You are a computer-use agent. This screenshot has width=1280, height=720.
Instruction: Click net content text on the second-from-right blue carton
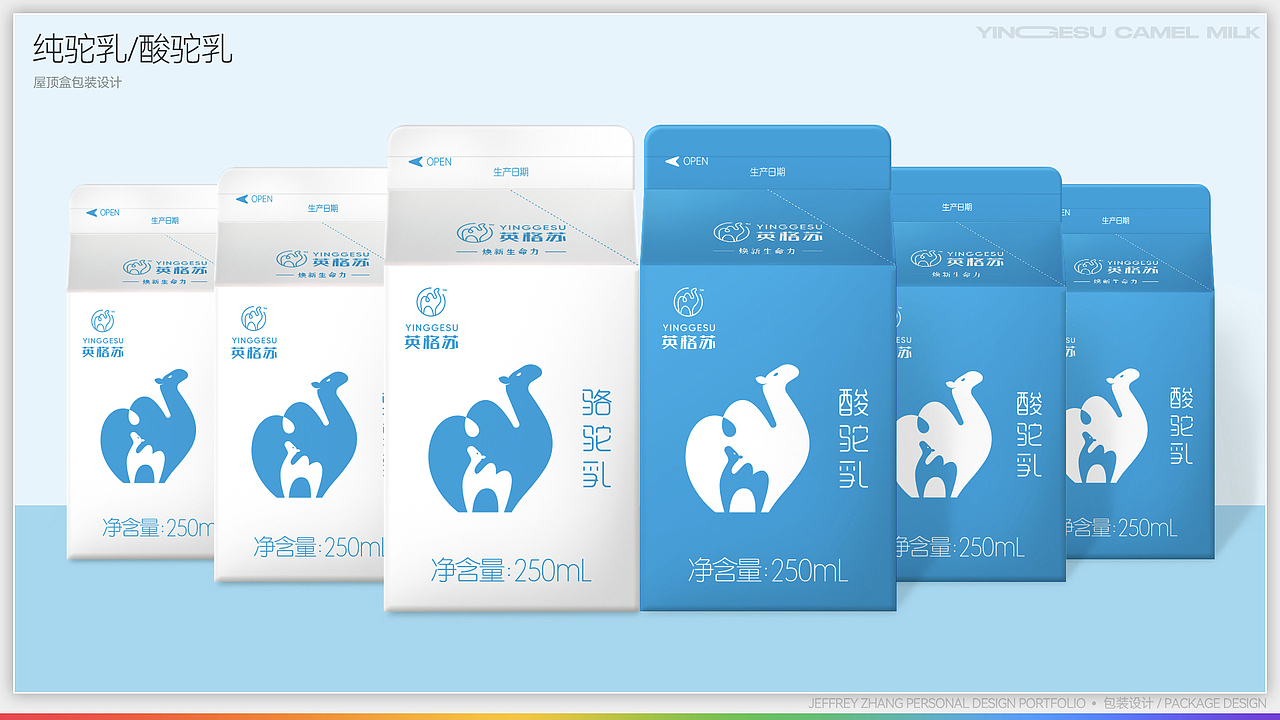960,547
